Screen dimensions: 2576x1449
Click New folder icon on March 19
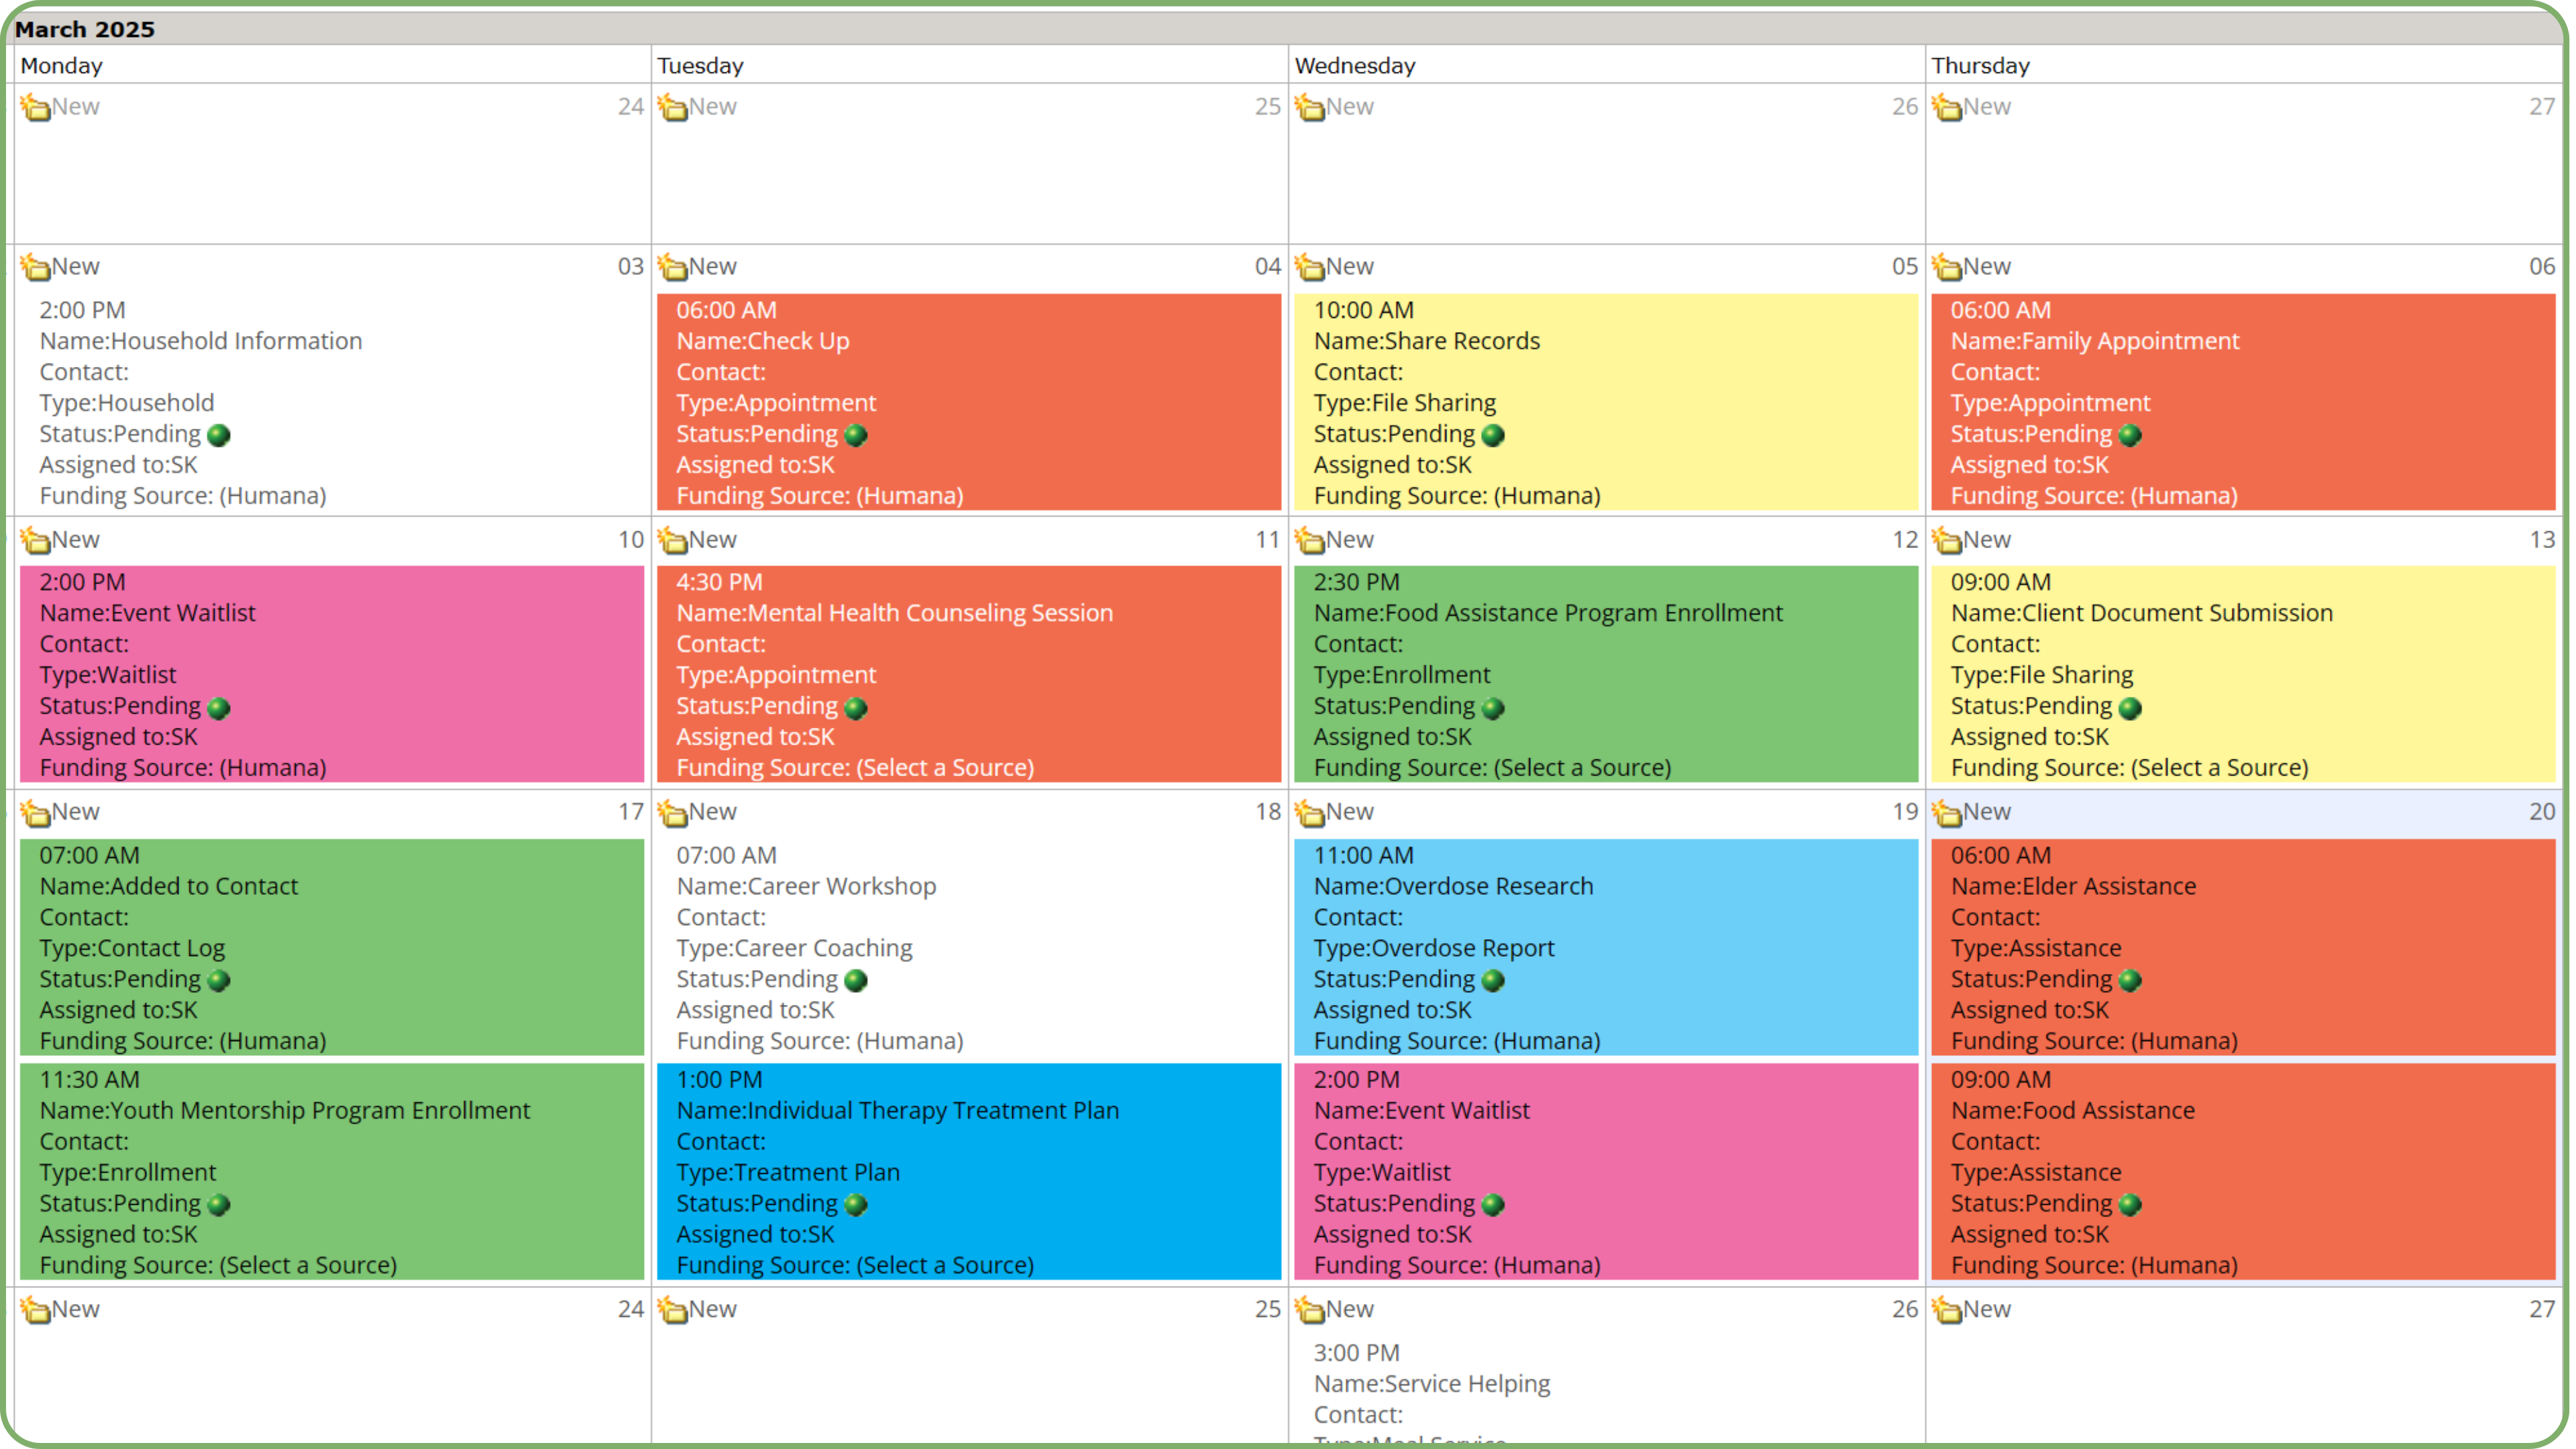[x=1309, y=813]
